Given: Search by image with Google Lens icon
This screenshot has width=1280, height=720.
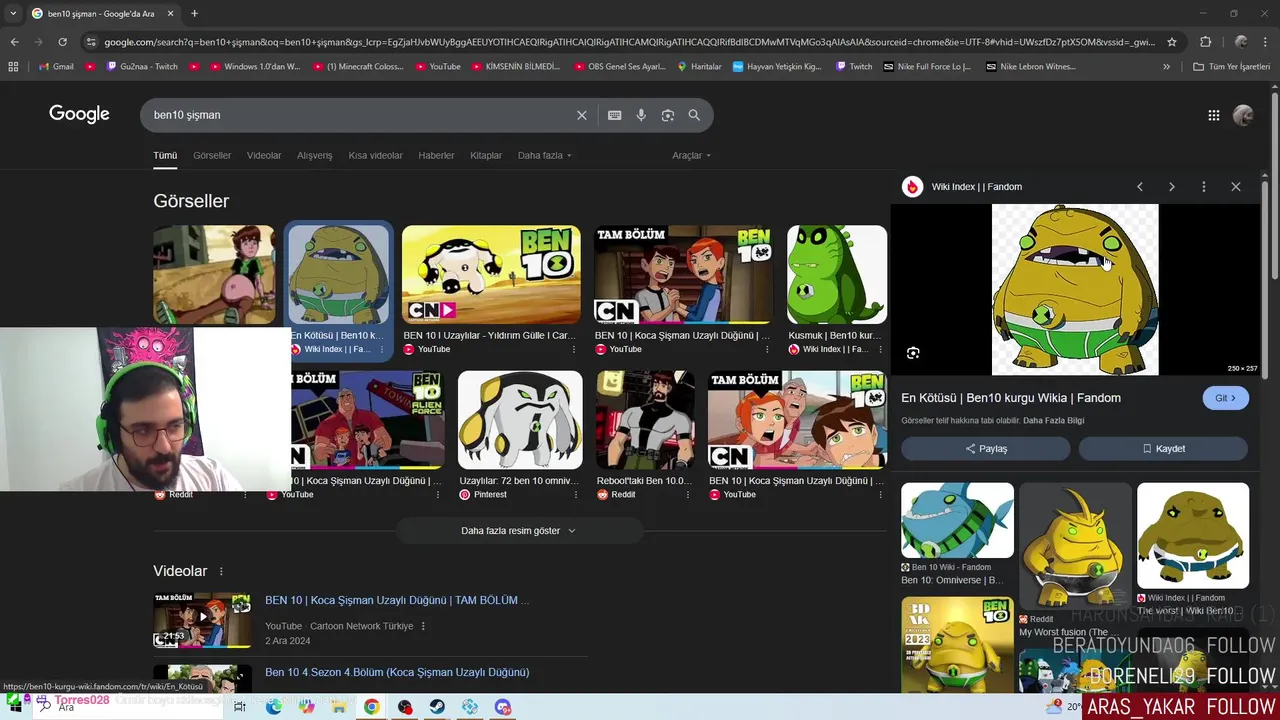Looking at the screenshot, I should 668,115.
